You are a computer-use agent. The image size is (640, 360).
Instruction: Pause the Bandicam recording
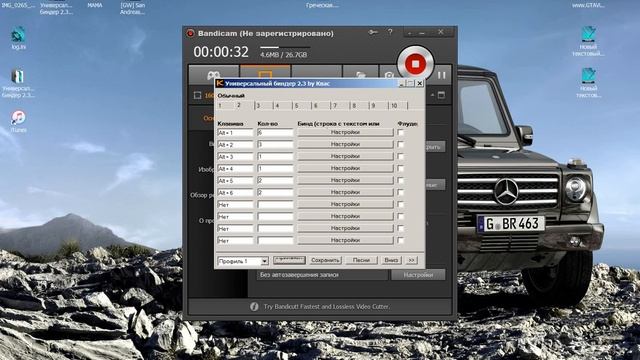pos(442,75)
